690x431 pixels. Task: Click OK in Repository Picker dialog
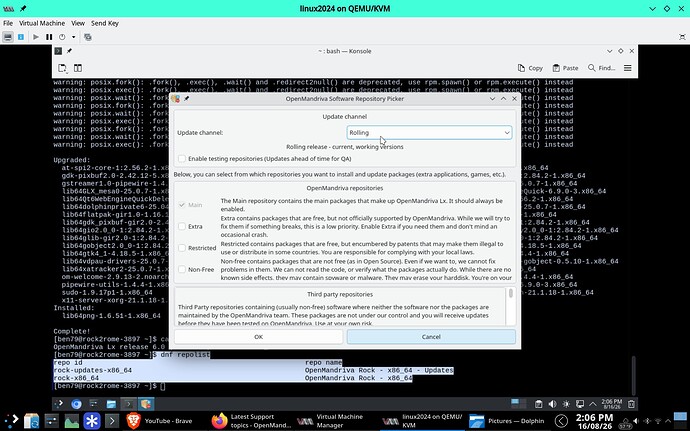pyautogui.click(x=258, y=337)
